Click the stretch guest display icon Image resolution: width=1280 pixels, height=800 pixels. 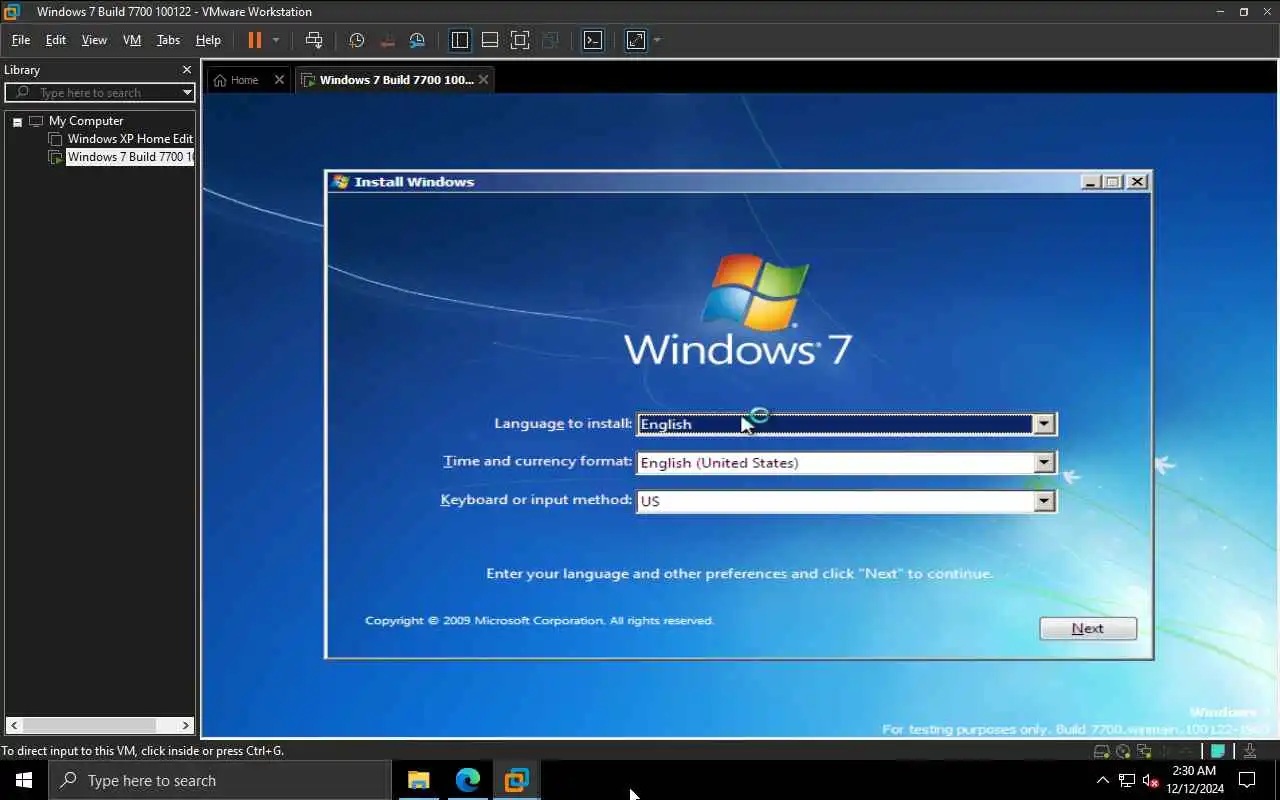pos(636,40)
